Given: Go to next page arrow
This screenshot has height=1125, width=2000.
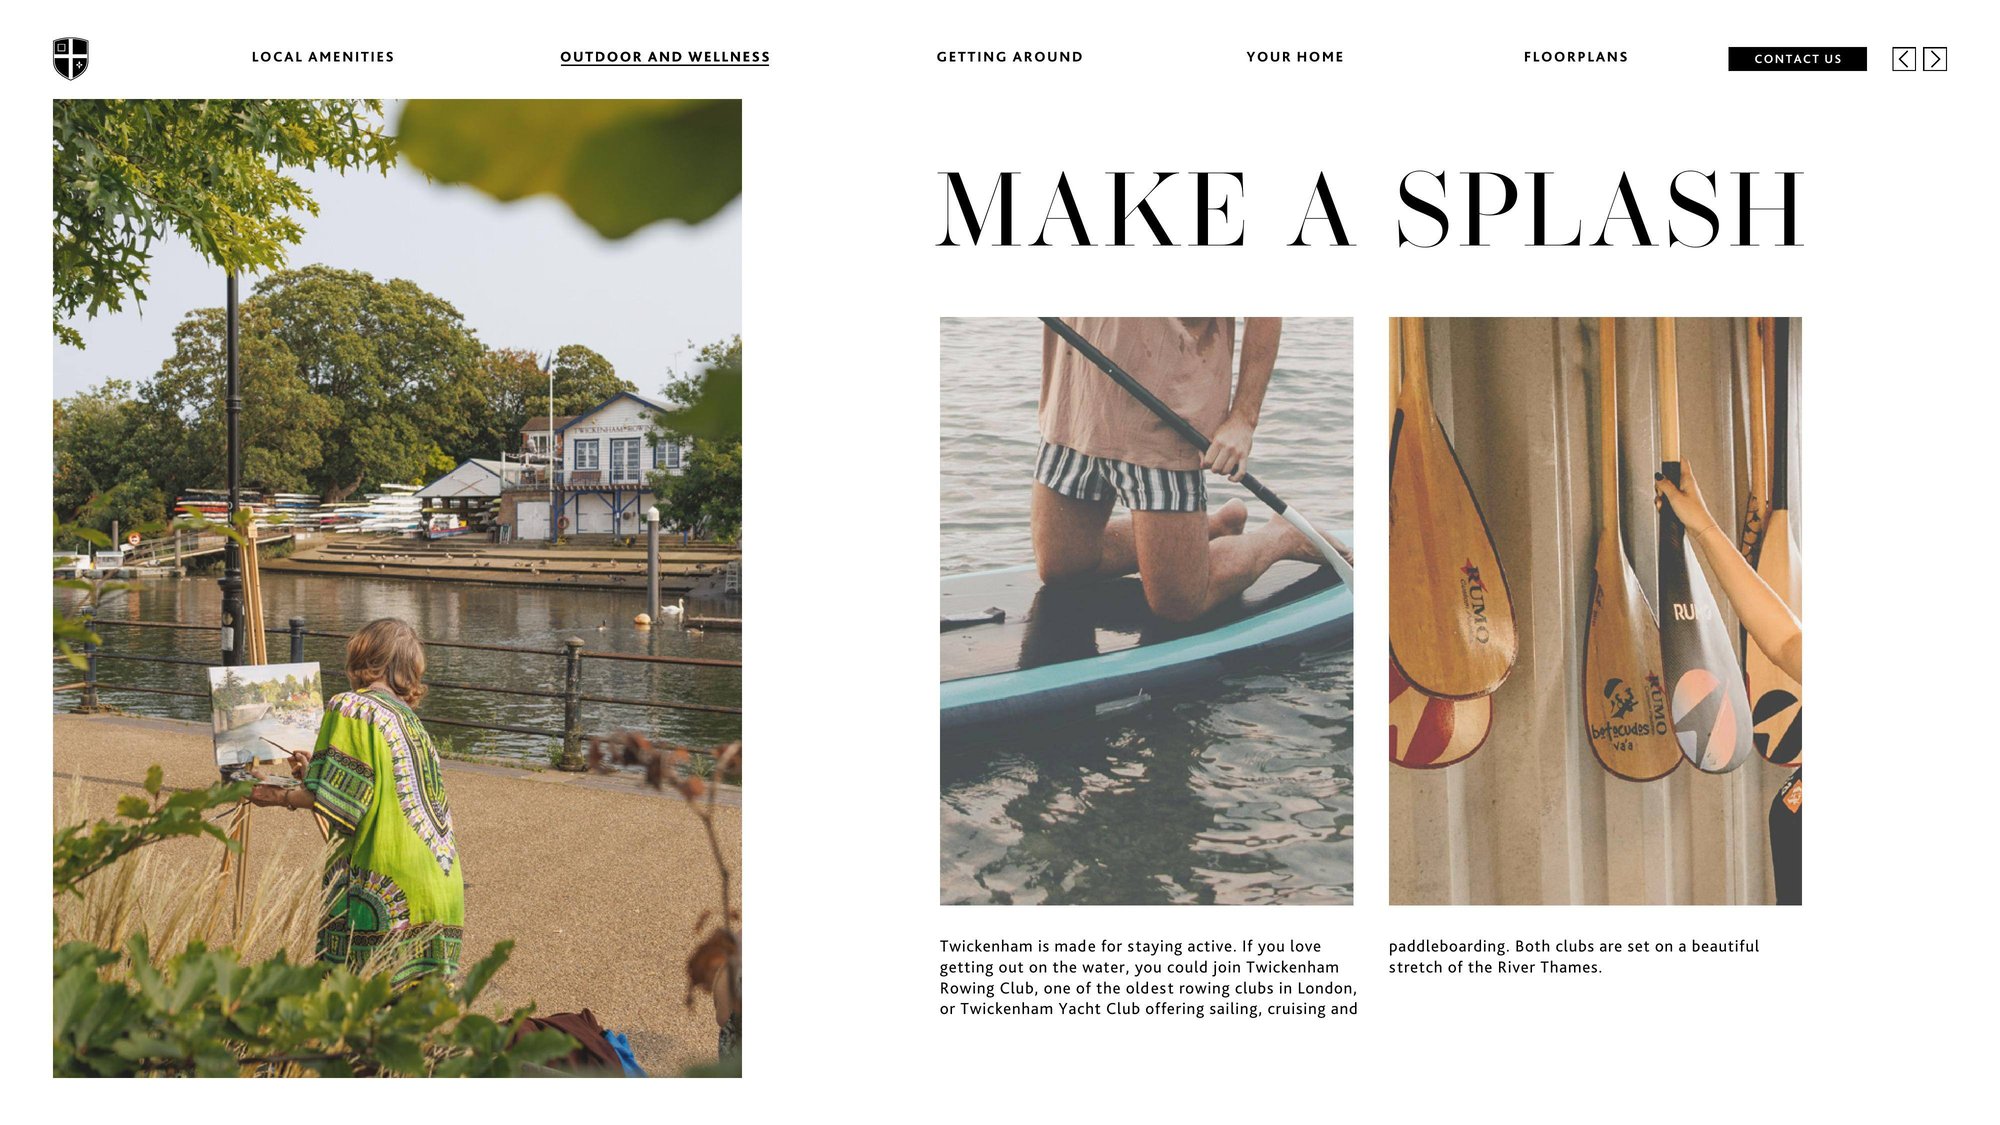Looking at the screenshot, I should 1935,59.
